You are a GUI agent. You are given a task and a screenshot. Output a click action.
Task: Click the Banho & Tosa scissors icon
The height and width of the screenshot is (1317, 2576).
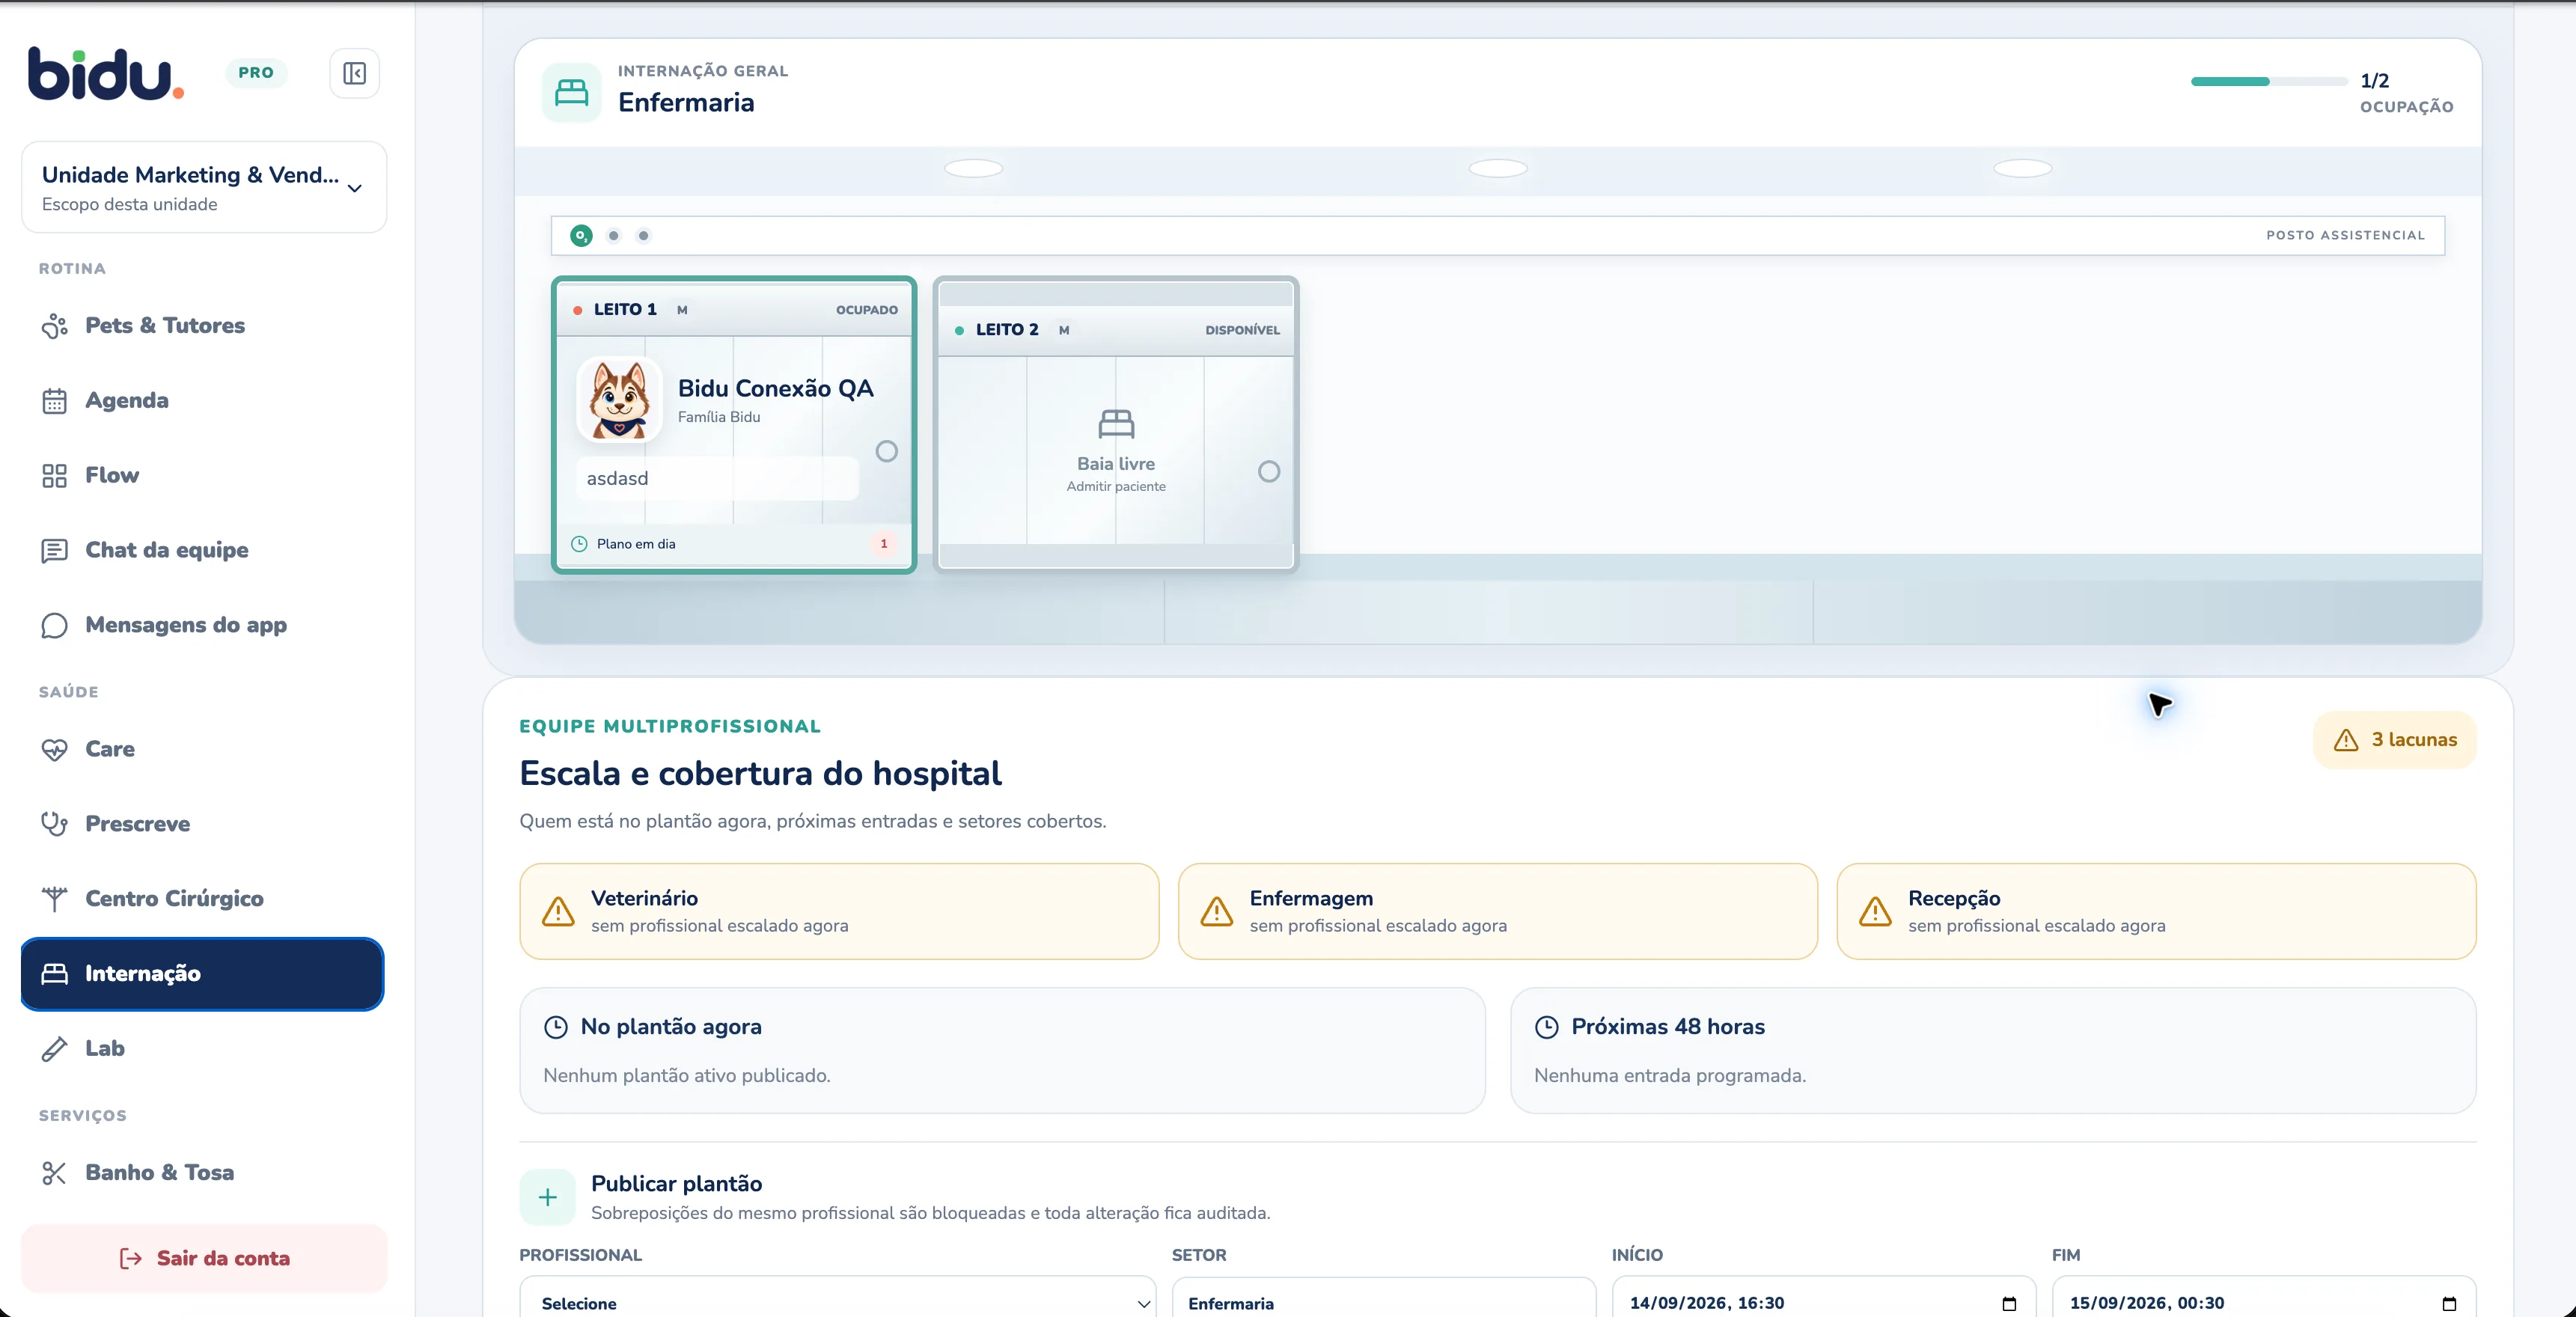click(54, 1173)
